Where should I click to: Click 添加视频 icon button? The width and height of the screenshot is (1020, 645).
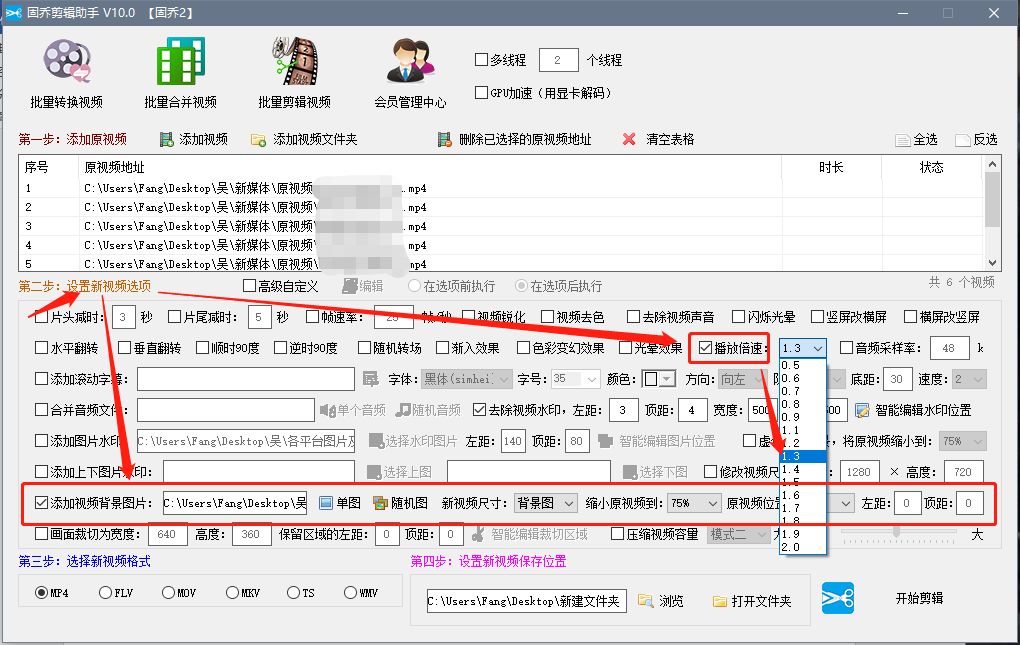(167, 139)
